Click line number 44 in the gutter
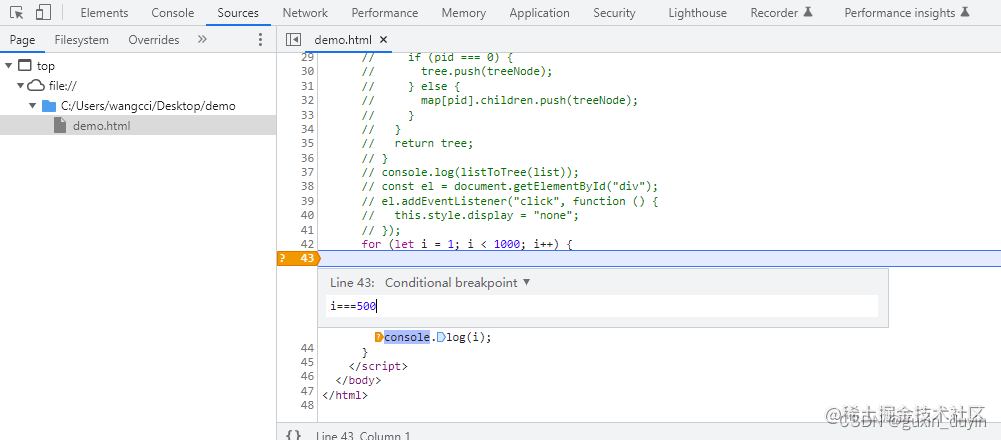This screenshot has width=1001, height=440. point(307,348)
